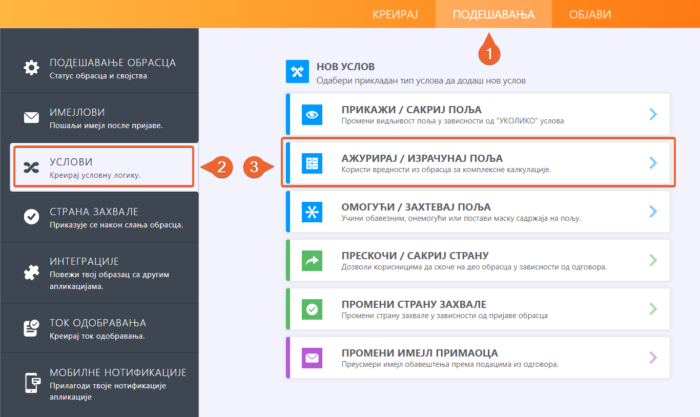Open ПОДЕШАВАЊЕ ОБРАСЦА in the sidebar

coord(100,68)
